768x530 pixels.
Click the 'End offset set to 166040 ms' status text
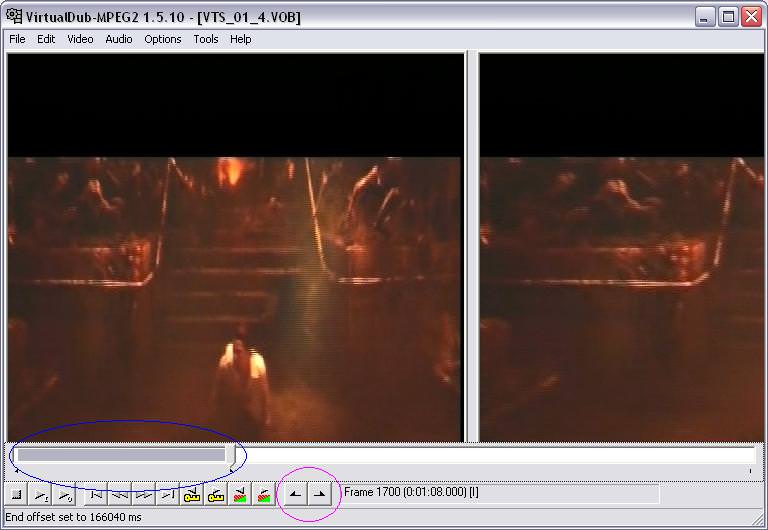73,517
